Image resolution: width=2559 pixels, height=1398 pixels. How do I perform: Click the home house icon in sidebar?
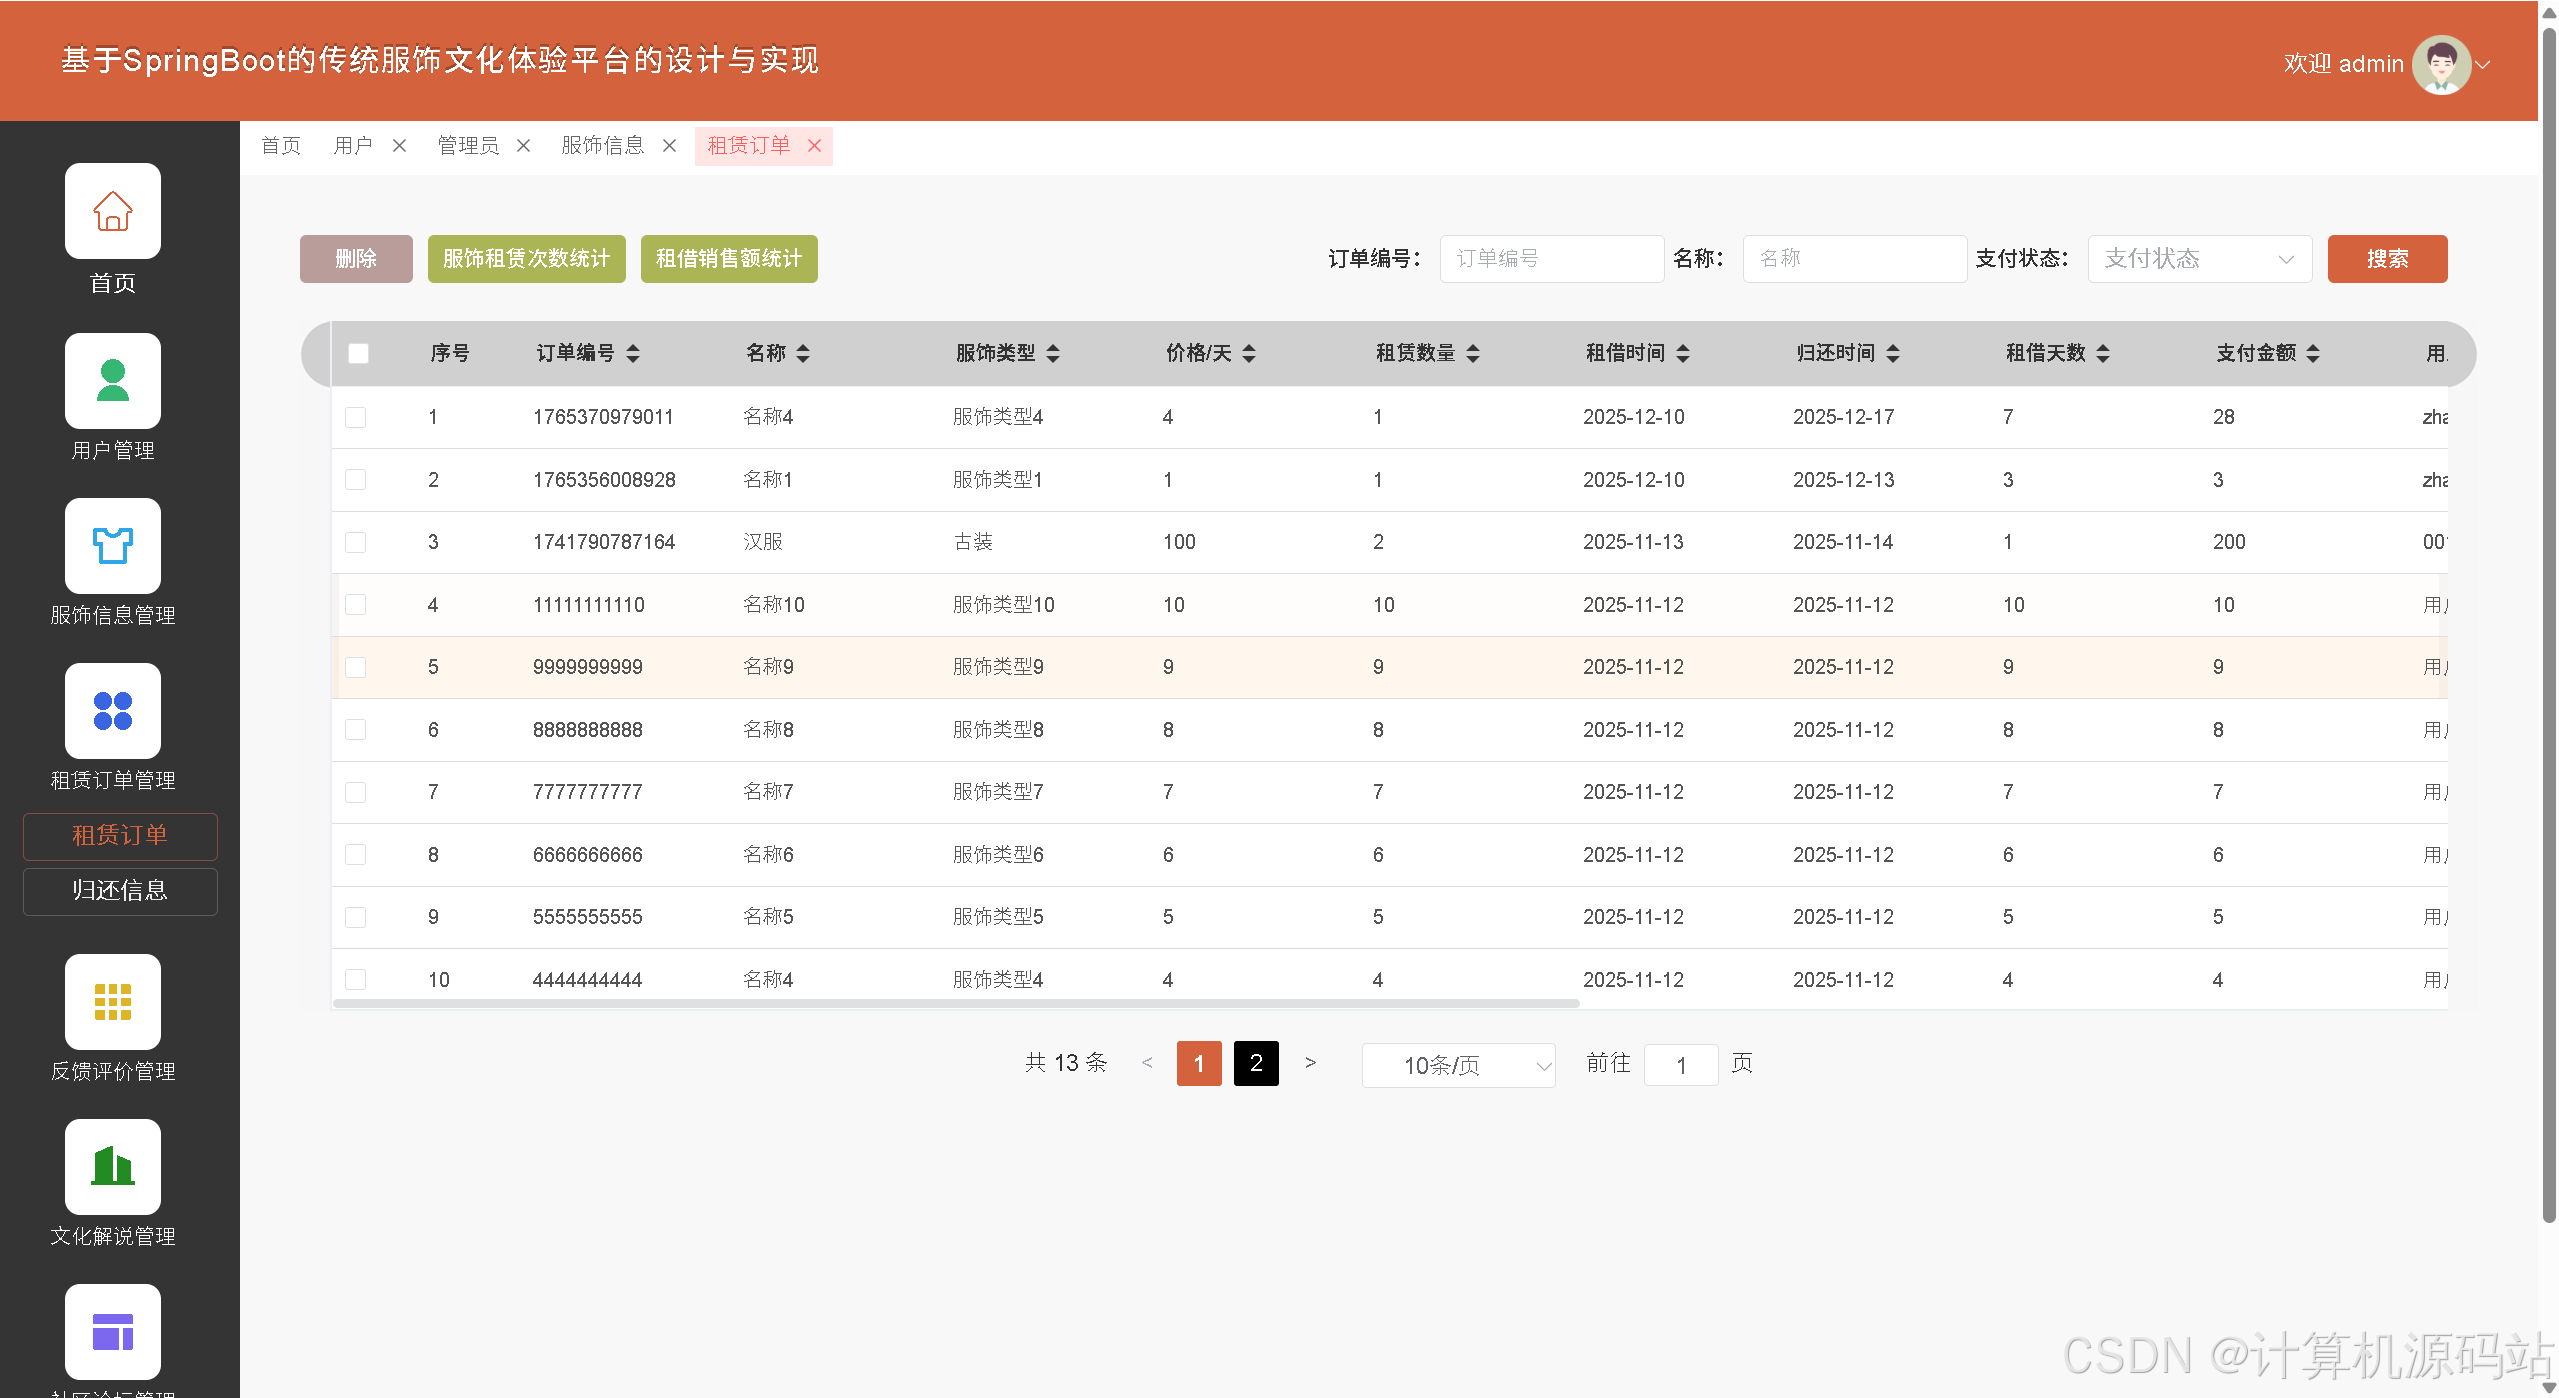click(112, 211)
